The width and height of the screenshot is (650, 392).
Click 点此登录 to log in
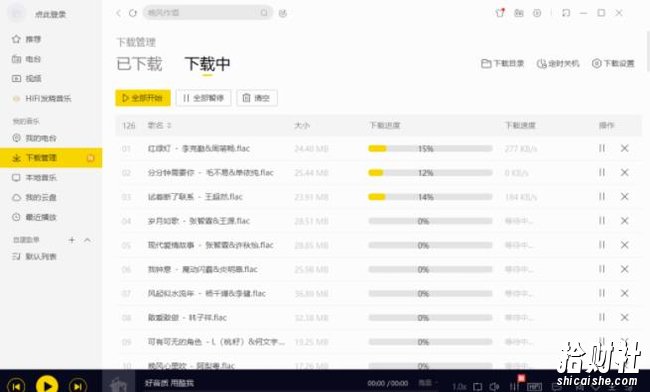coord(50,15)
